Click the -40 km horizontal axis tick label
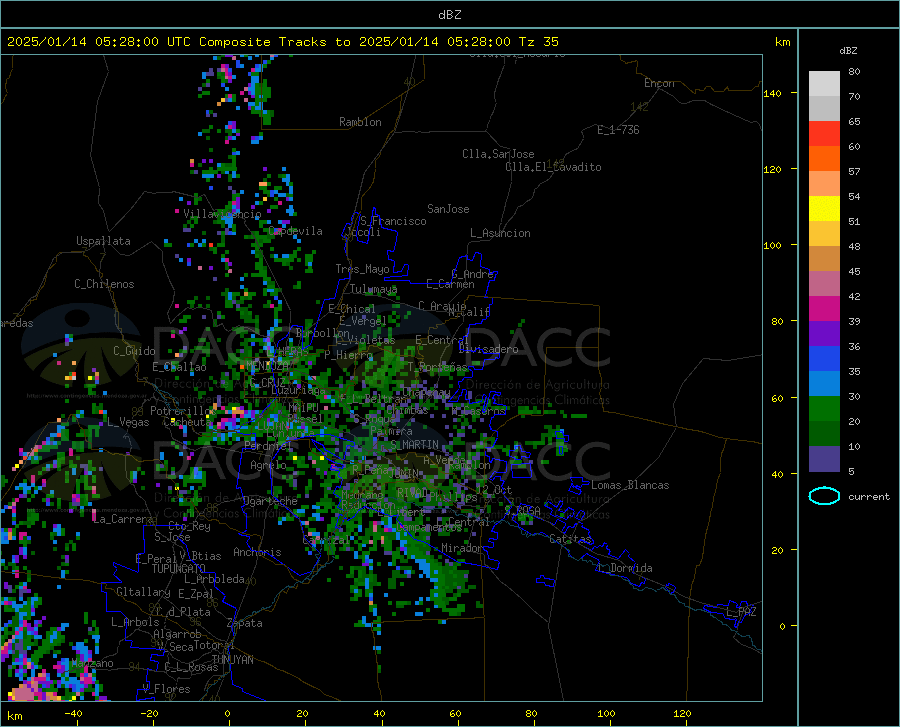The height and width of the screenshot is (727, 900). pos(72,713)
